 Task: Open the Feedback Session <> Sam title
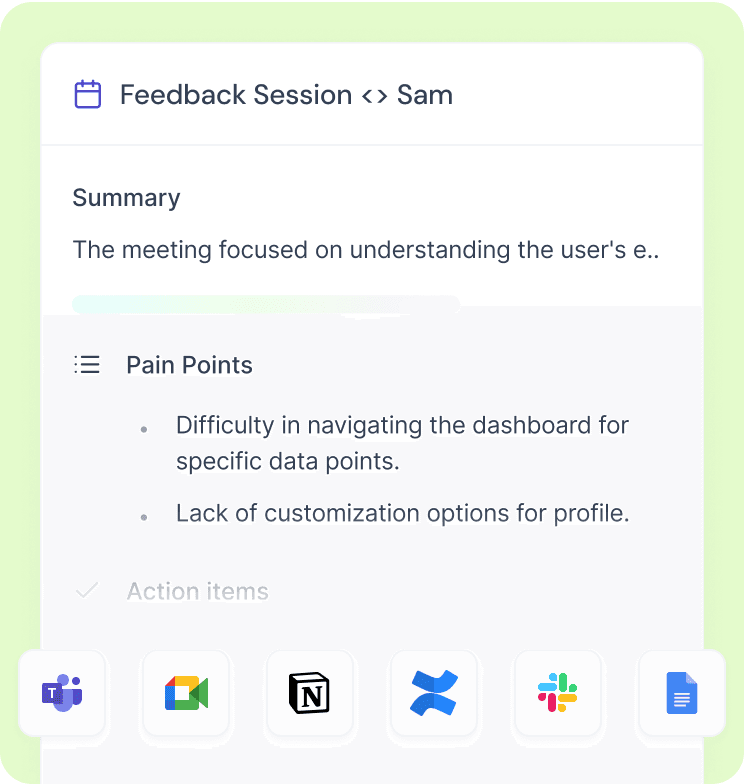(x=286, y=94)
